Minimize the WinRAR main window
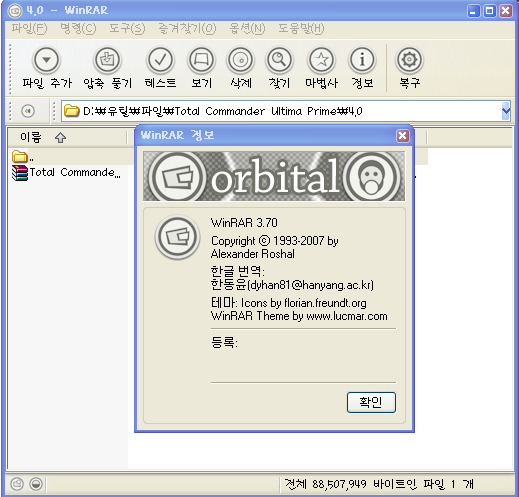This screenshot has height=497, width=519. (x=473, y=11)
